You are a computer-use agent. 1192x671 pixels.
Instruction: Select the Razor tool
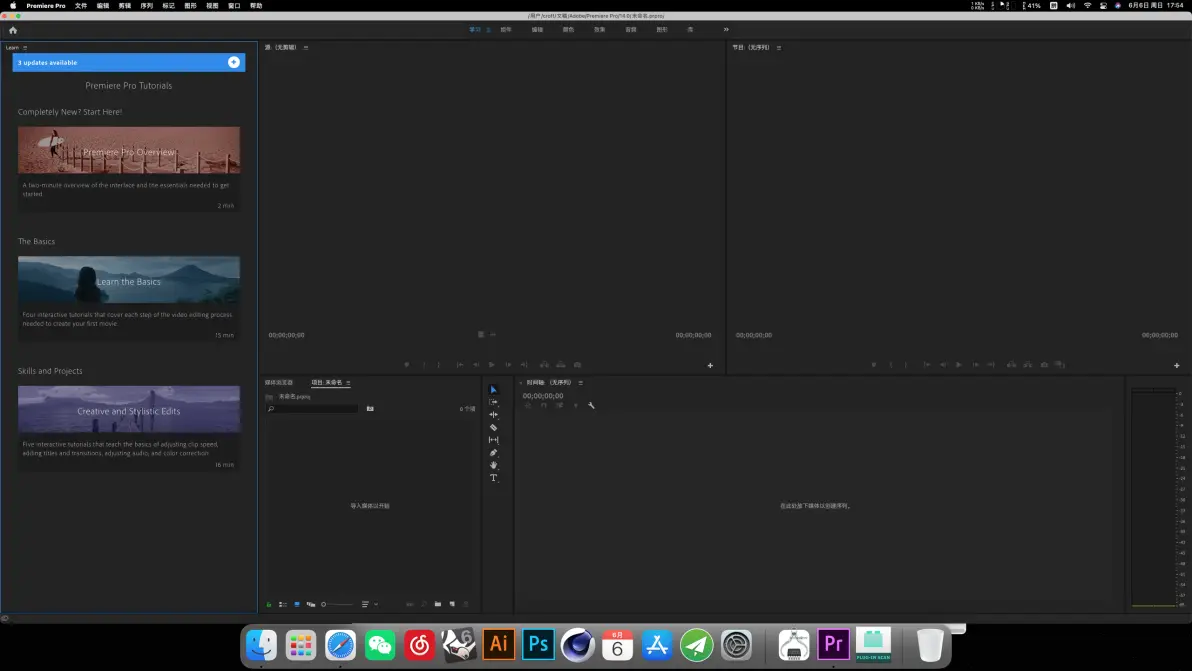coord(493,427)
